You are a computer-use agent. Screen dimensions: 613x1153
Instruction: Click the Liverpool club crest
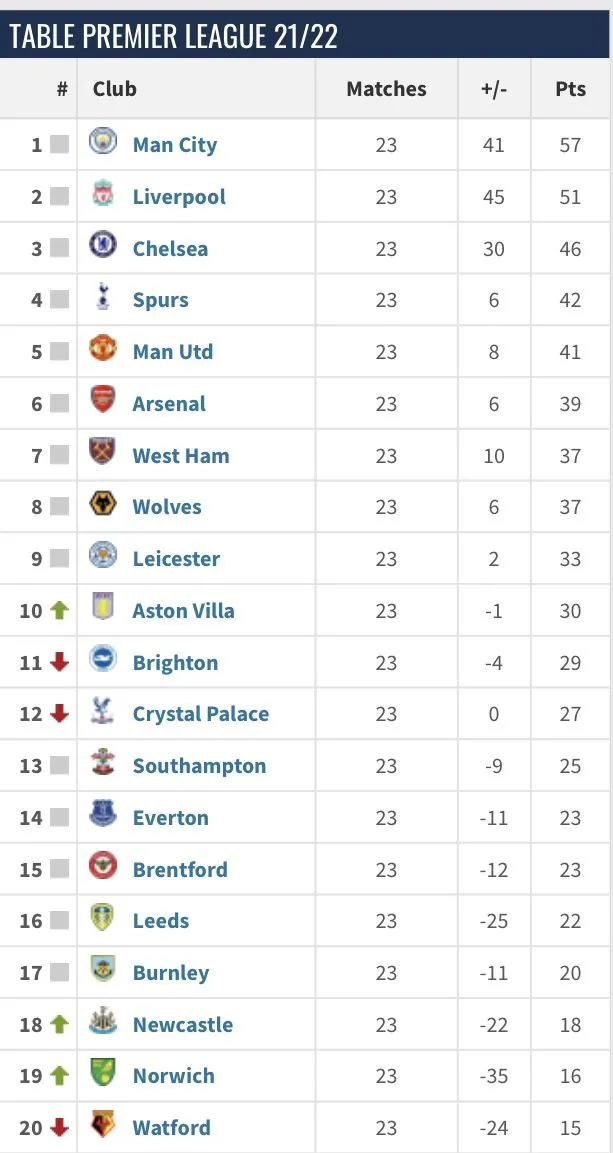click(x=103, y=195)
